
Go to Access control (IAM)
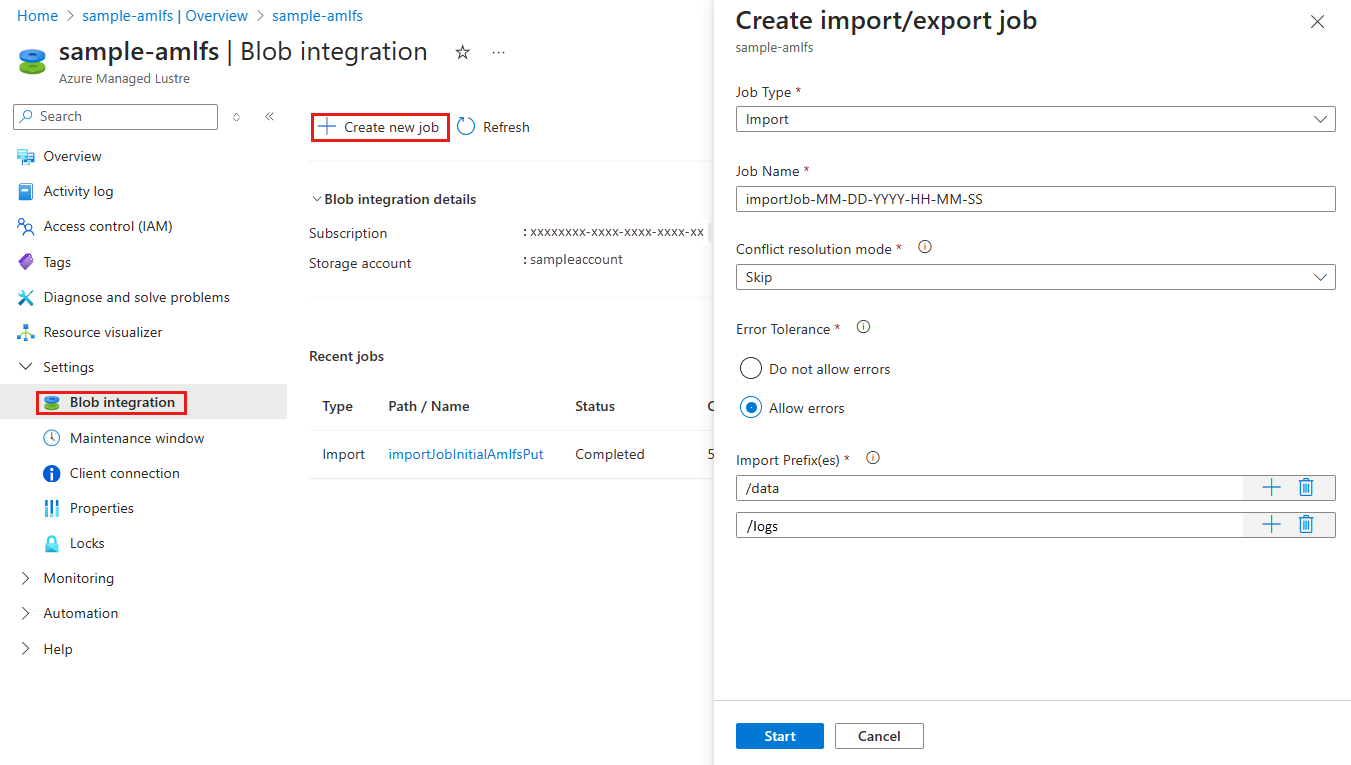pyautogui.click(x=107, y=226)
